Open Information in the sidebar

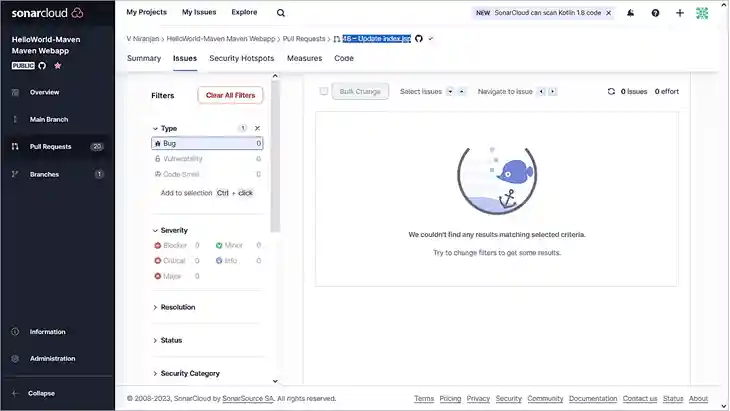coord(47,332)
